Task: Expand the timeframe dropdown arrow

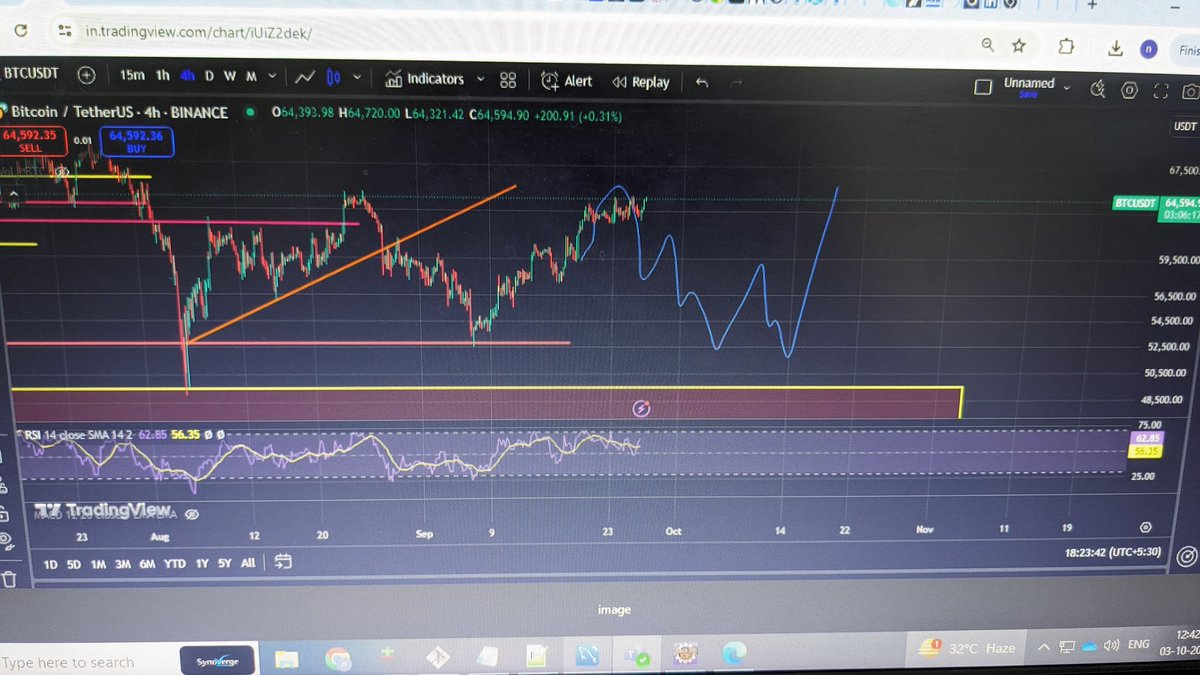Action: pyautogui.click(x=272, y=76)
